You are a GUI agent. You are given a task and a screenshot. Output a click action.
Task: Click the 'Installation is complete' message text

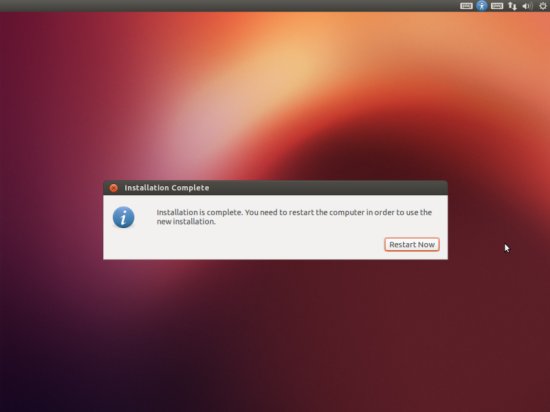coord(294,217)
